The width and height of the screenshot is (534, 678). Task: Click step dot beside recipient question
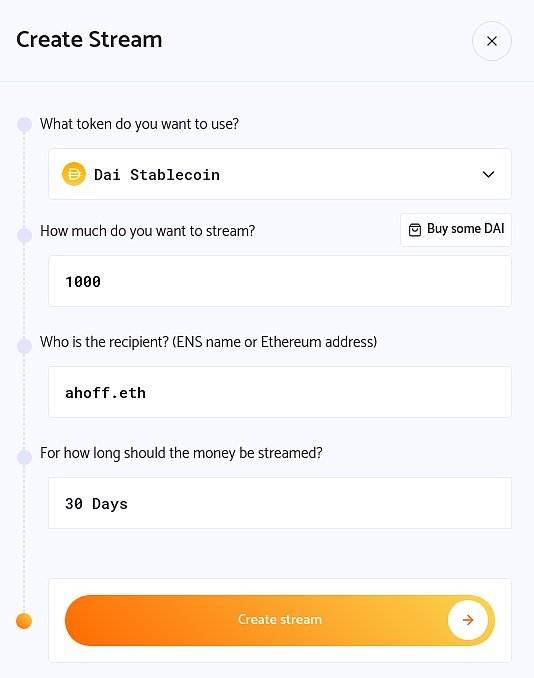[24, 346]
